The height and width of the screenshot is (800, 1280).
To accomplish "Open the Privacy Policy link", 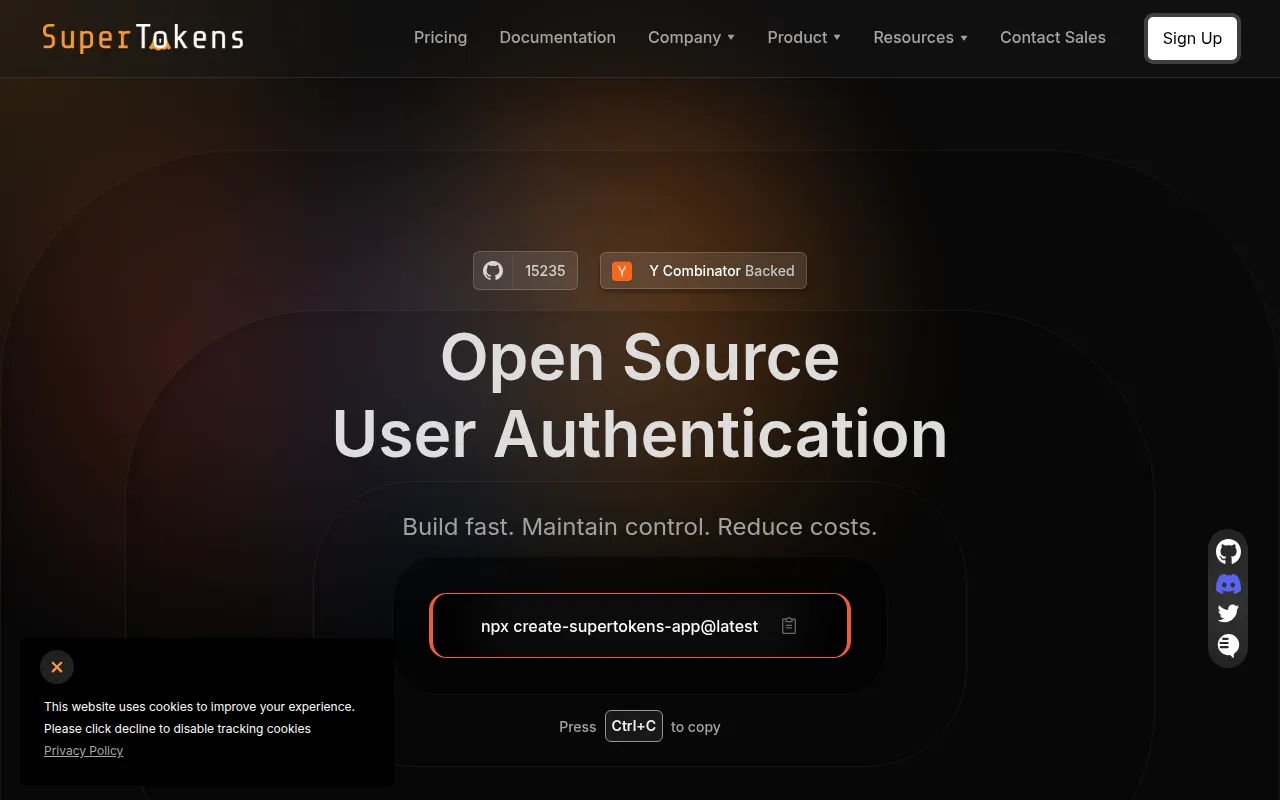I will [84, 751].
